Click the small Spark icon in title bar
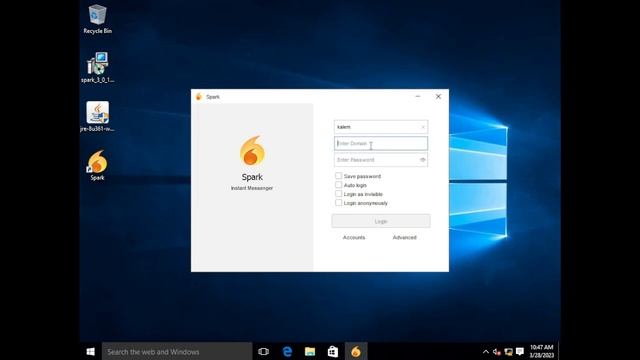640x360 pixels. click(x=199, y=97)
